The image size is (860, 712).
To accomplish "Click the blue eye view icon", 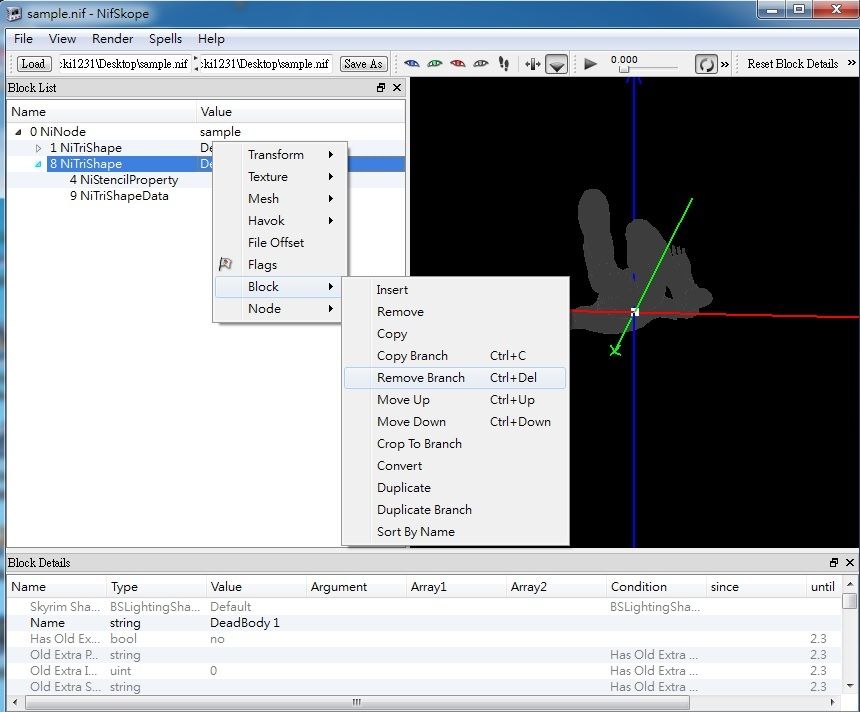I will pyautogui.click(x=412, y=64).
